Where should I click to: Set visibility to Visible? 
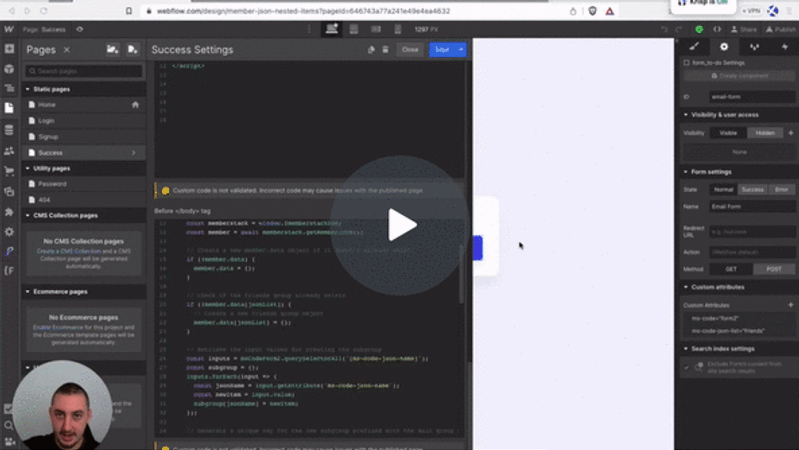[728, 133]
